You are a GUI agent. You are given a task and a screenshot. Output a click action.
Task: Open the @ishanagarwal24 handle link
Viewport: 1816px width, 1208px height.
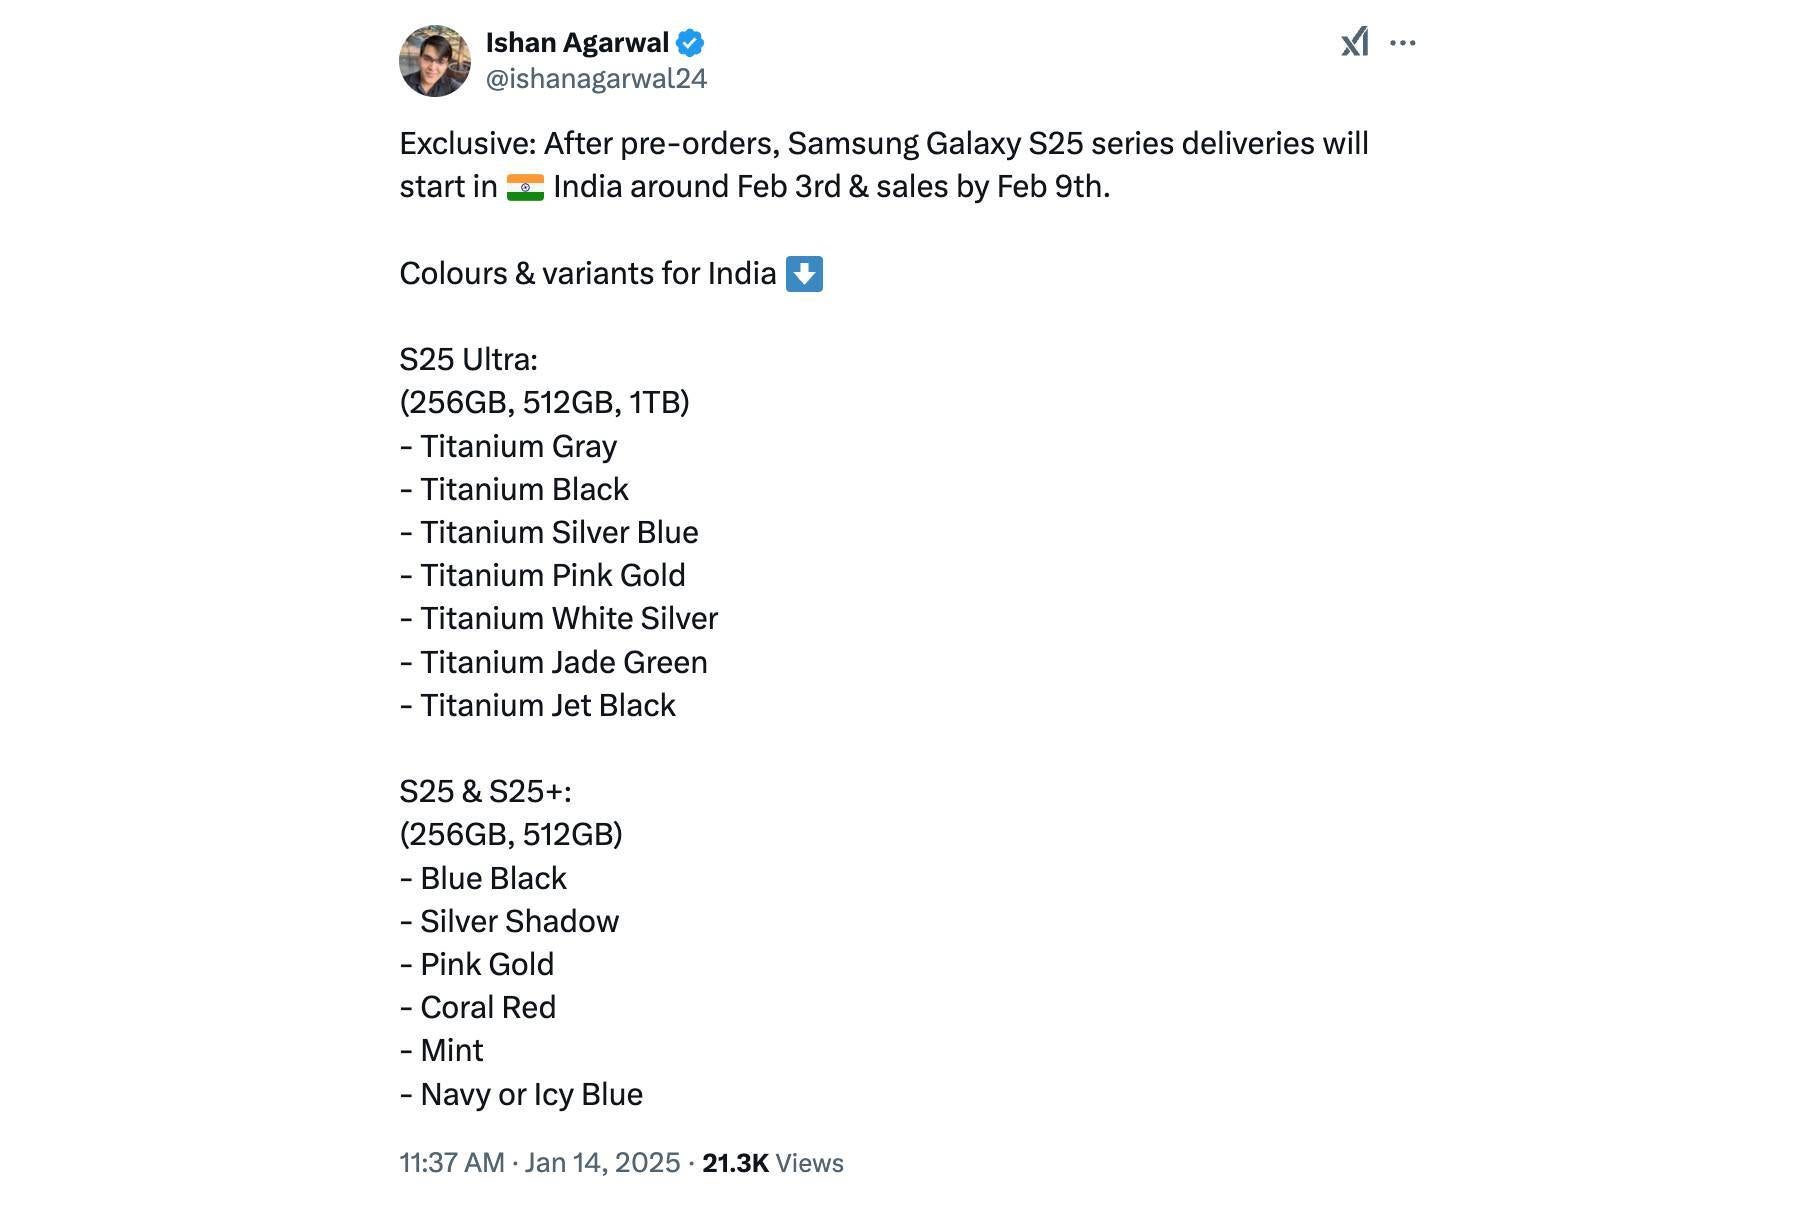596,79
